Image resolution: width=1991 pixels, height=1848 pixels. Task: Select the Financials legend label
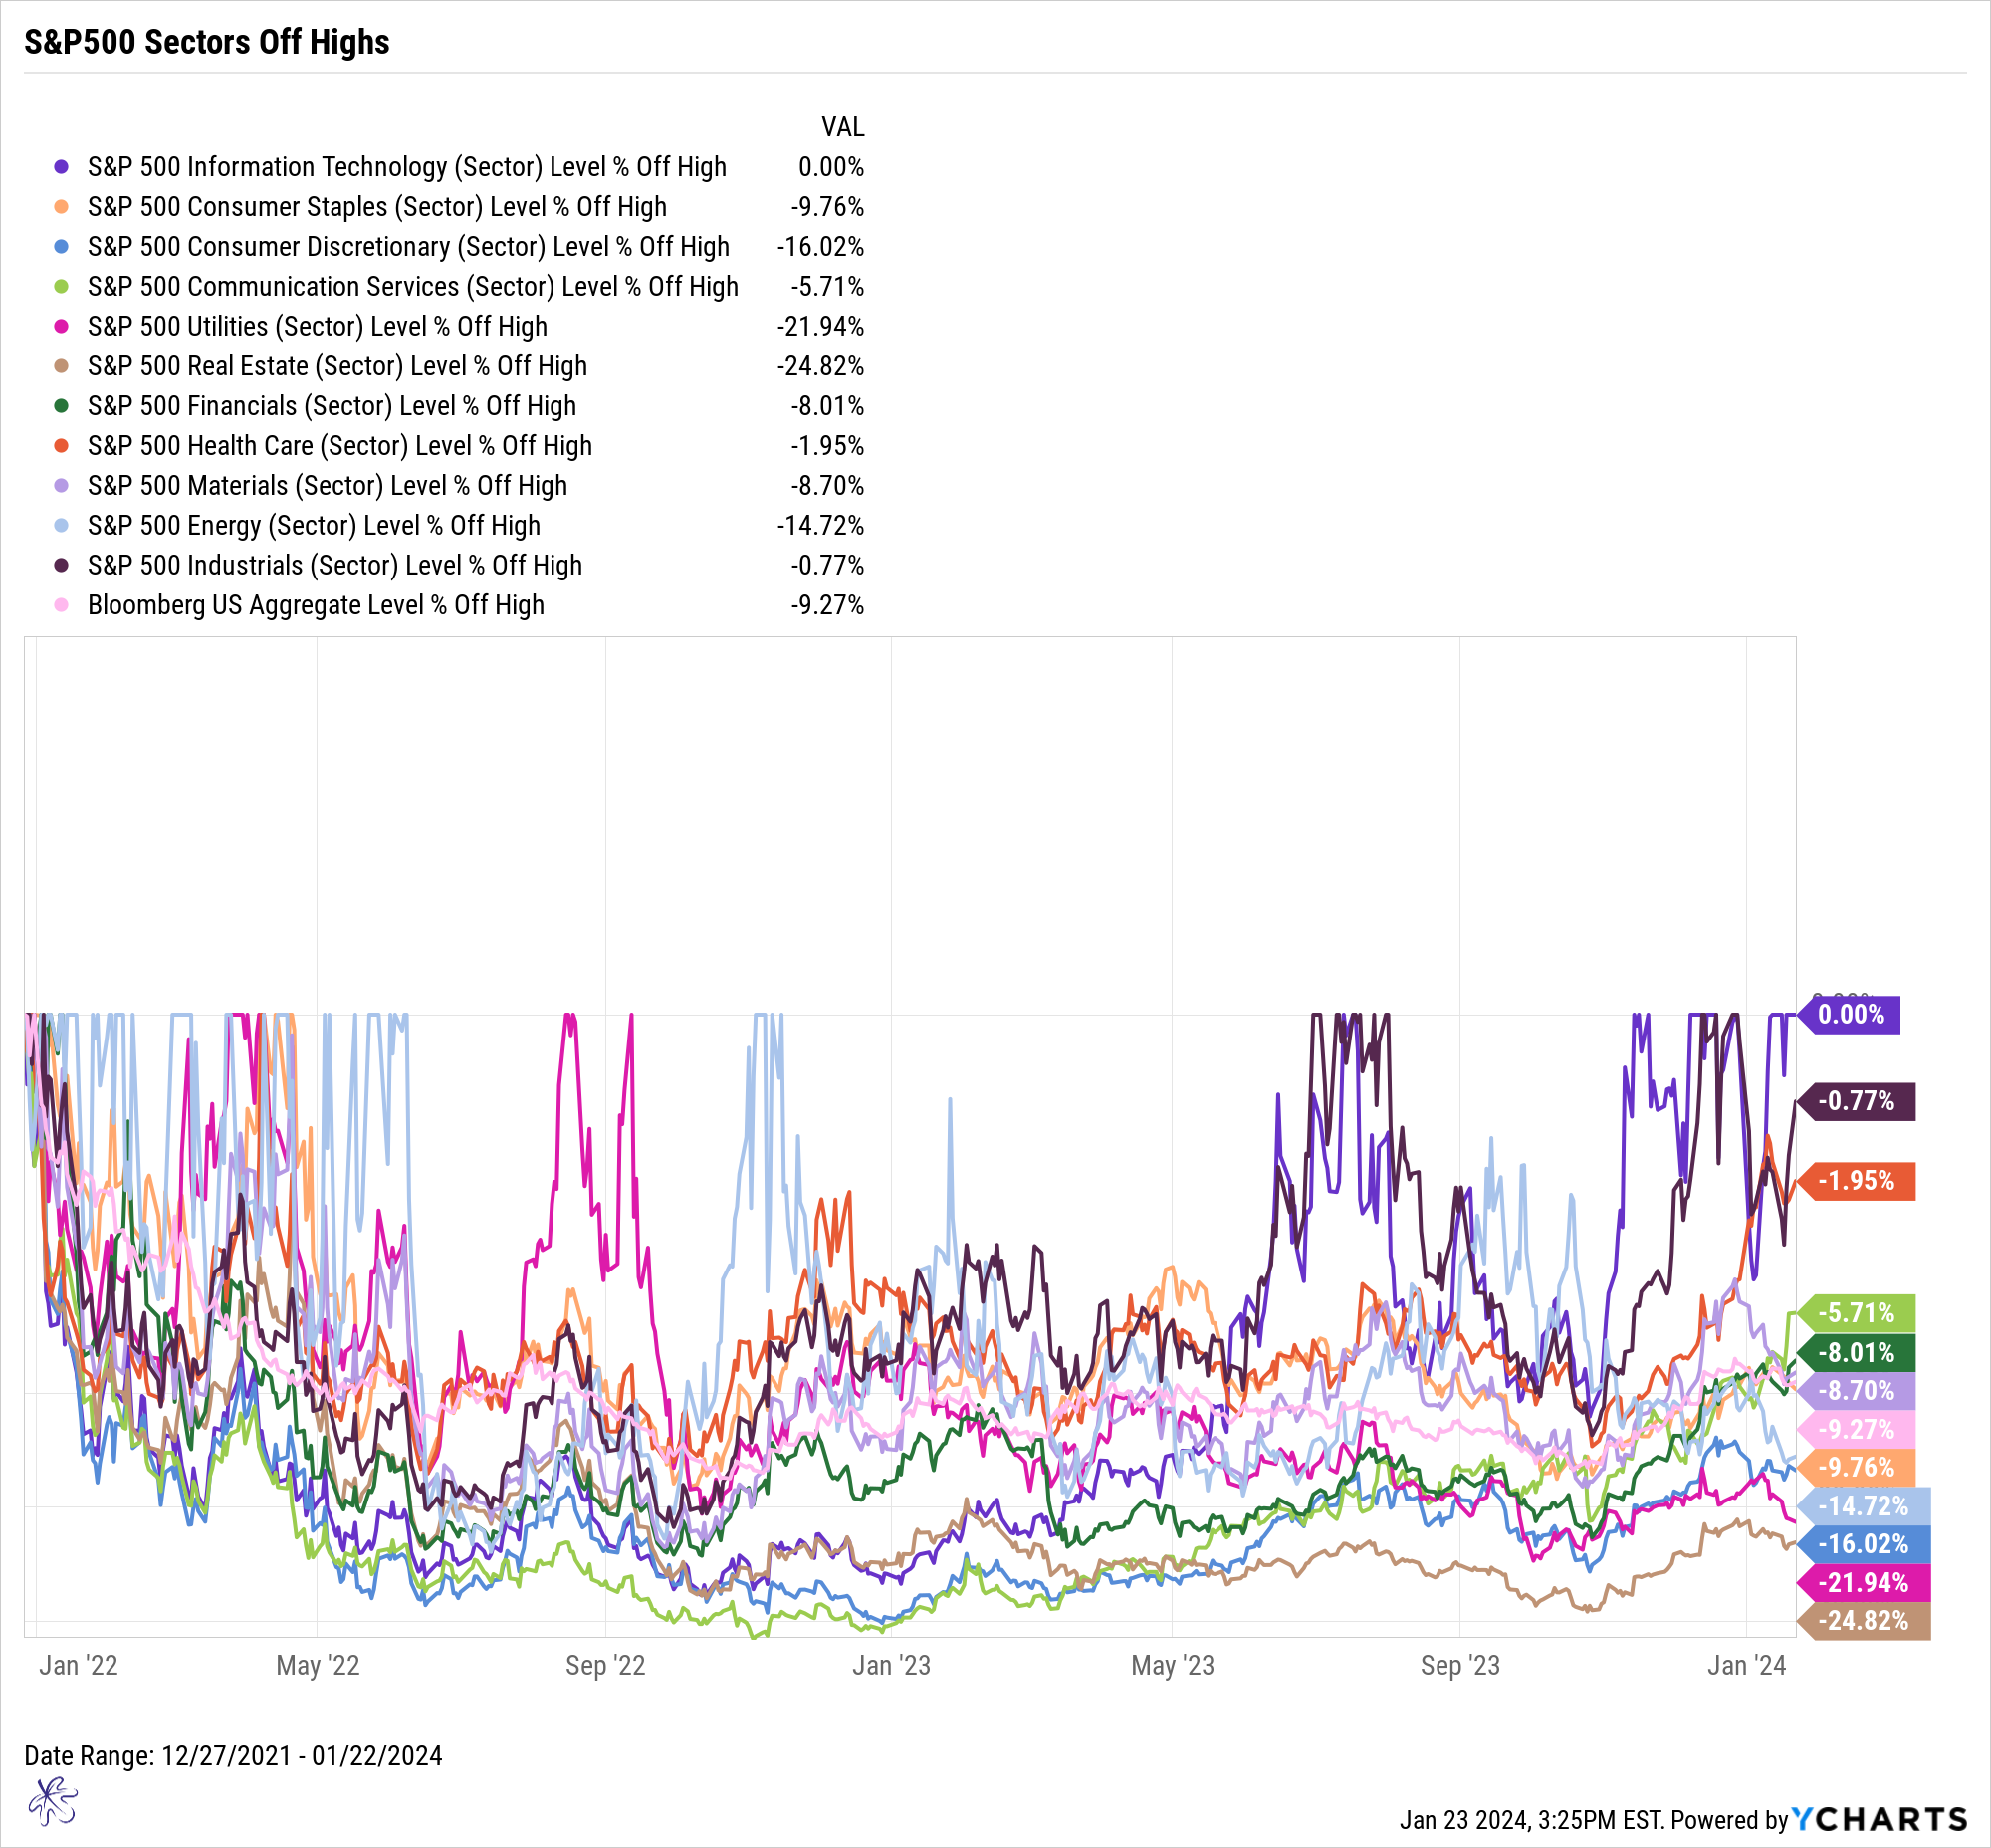(332, 406)
